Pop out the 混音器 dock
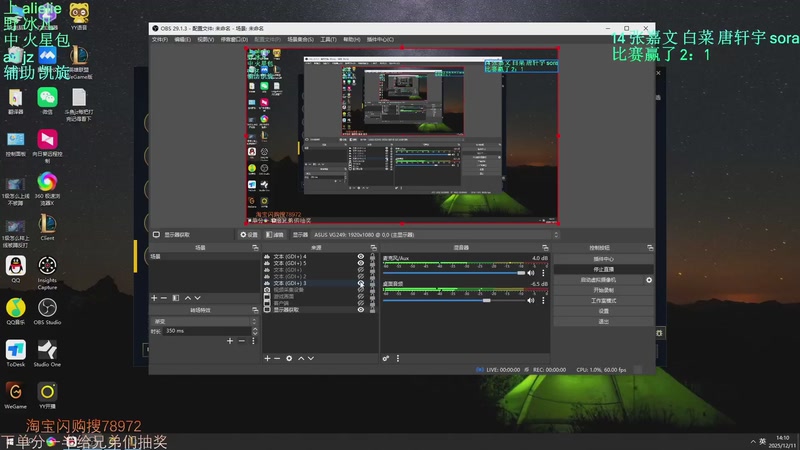The image size is (800, 450). [545, 248]
